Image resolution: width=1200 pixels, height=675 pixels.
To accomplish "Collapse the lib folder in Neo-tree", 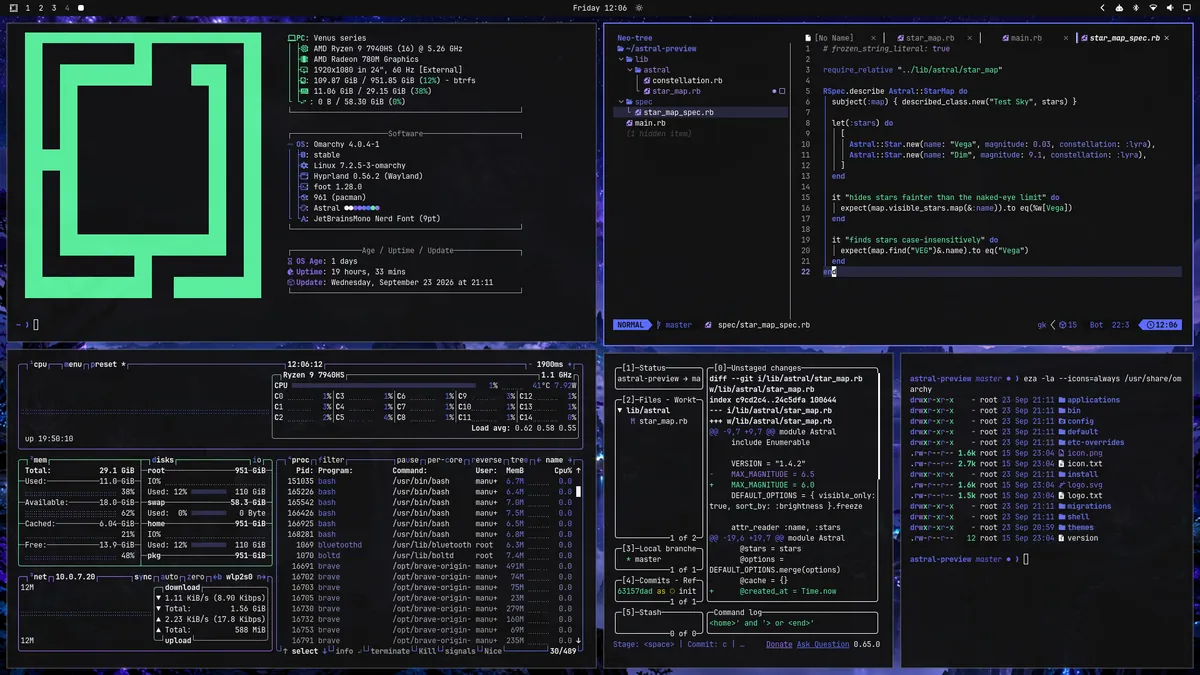I will point(621,59).
